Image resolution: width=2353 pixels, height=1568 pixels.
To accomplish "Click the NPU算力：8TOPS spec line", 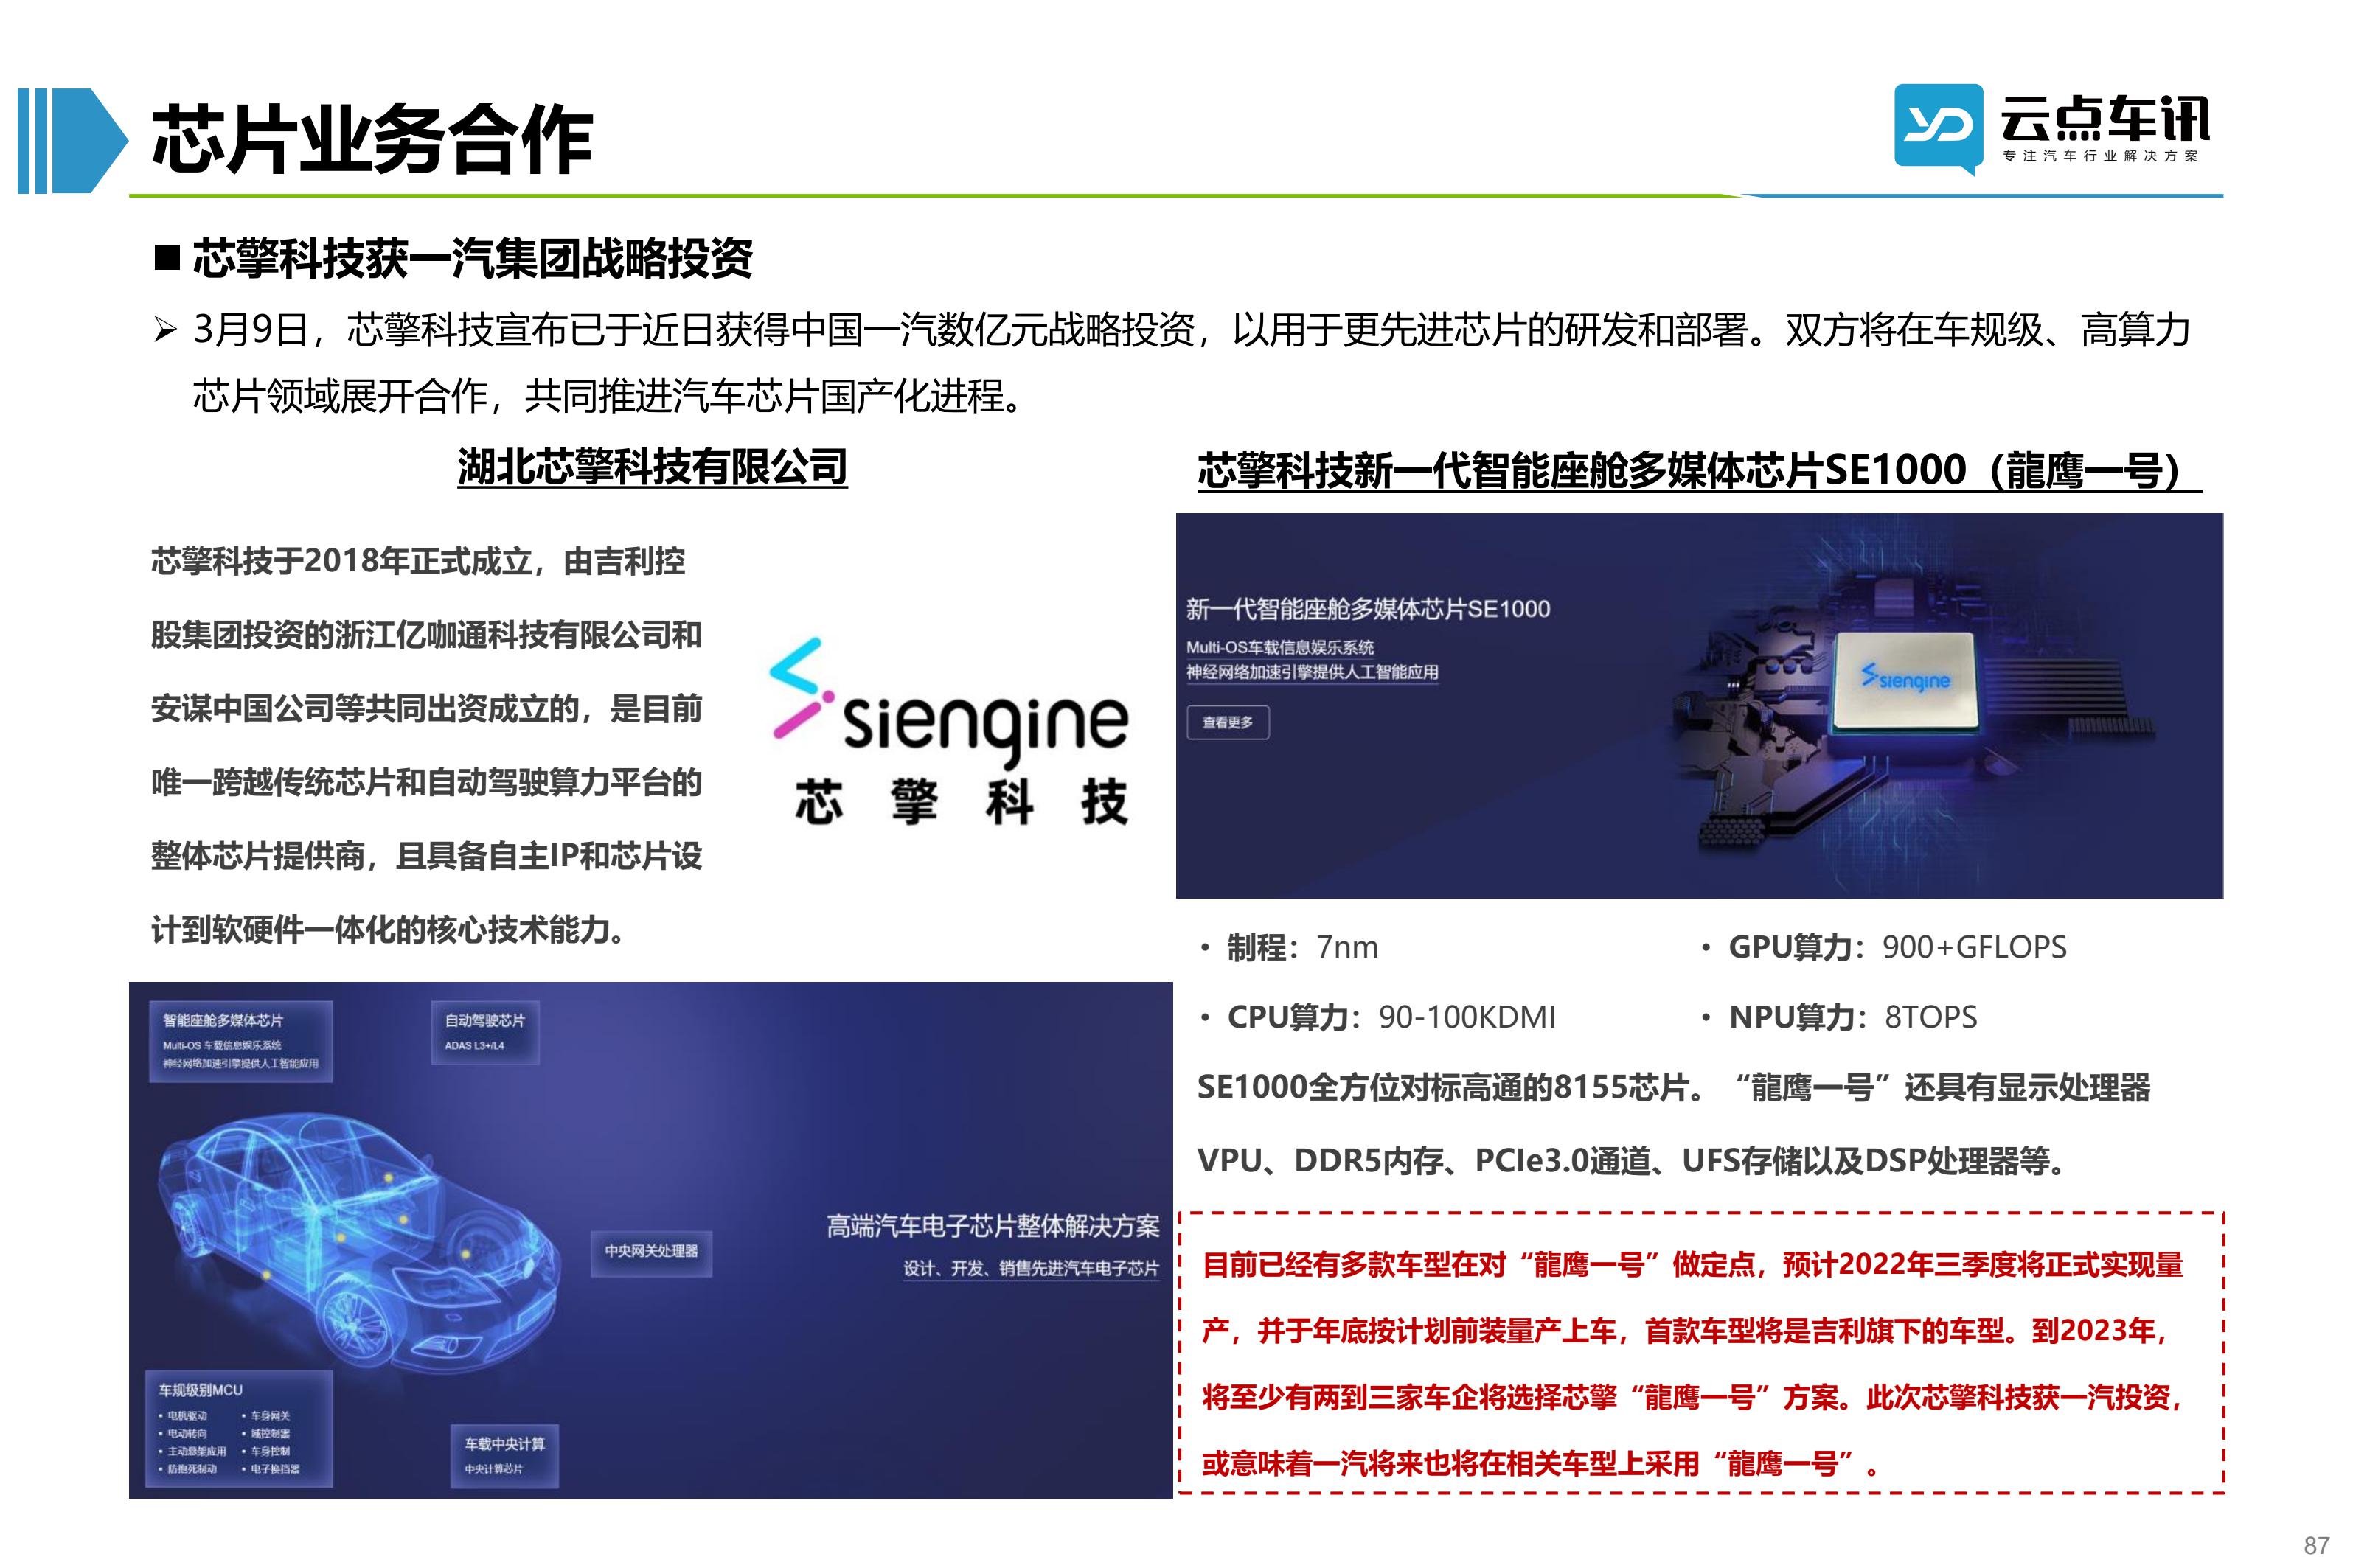I will pos(1853,1017).
